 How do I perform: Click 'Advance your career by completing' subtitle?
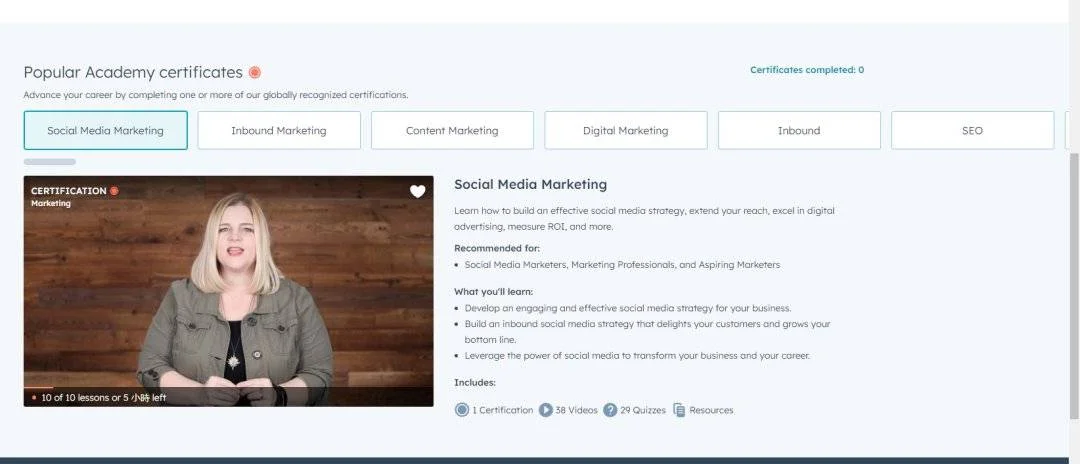216,95
